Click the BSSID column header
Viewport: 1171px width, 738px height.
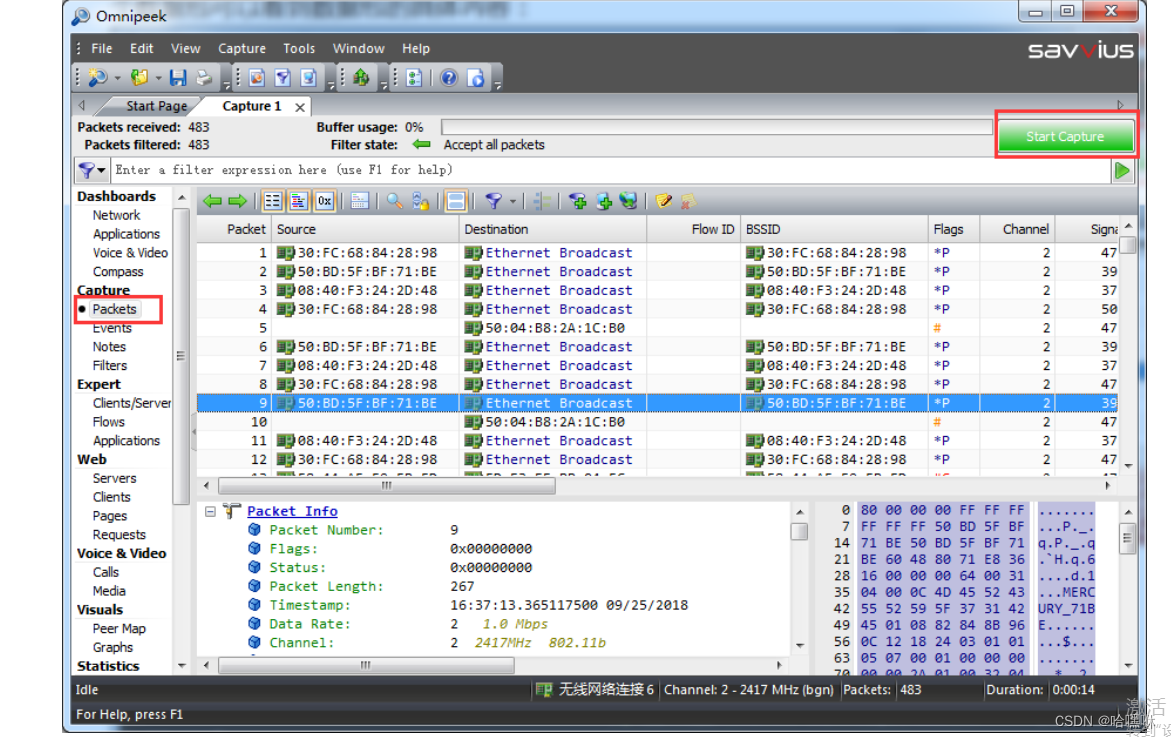(x=833, y=229)
